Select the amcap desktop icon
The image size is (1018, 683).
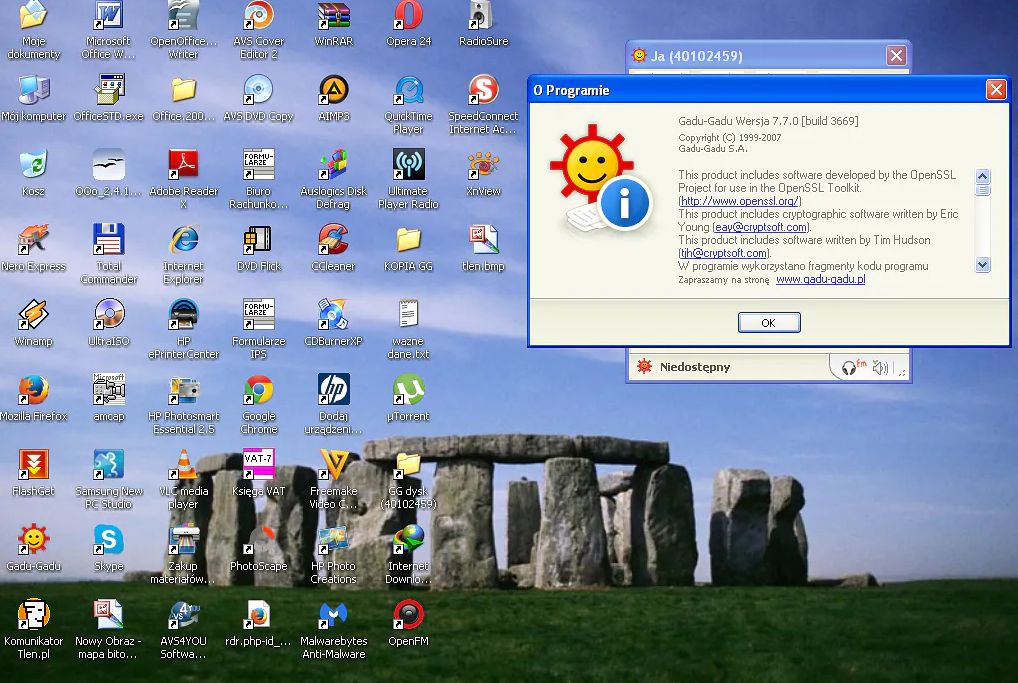(108, 399)
